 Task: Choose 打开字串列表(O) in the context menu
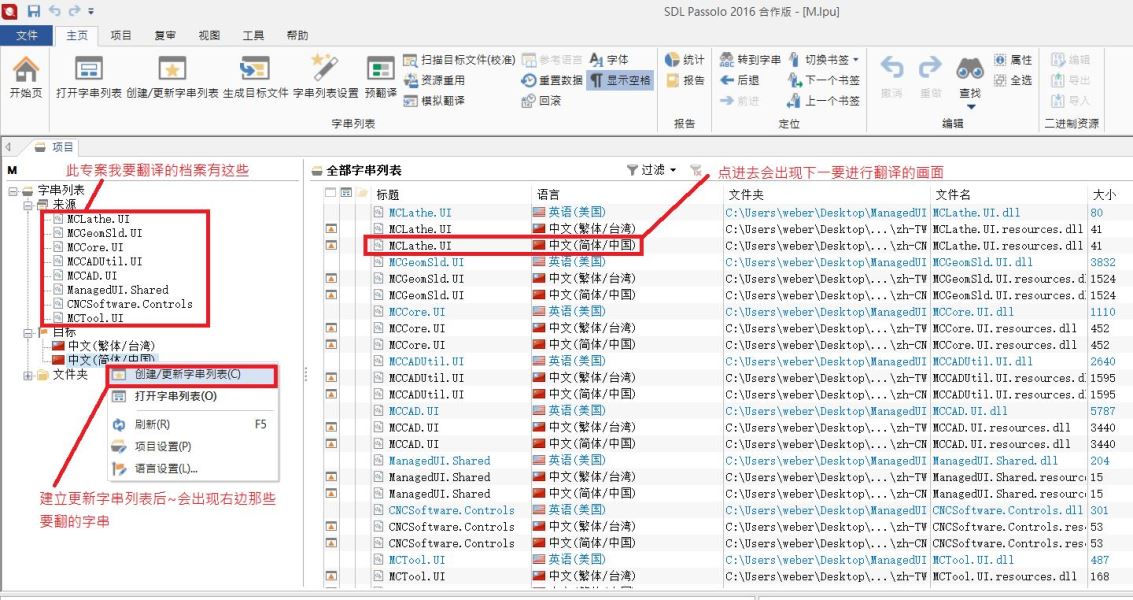175,396
